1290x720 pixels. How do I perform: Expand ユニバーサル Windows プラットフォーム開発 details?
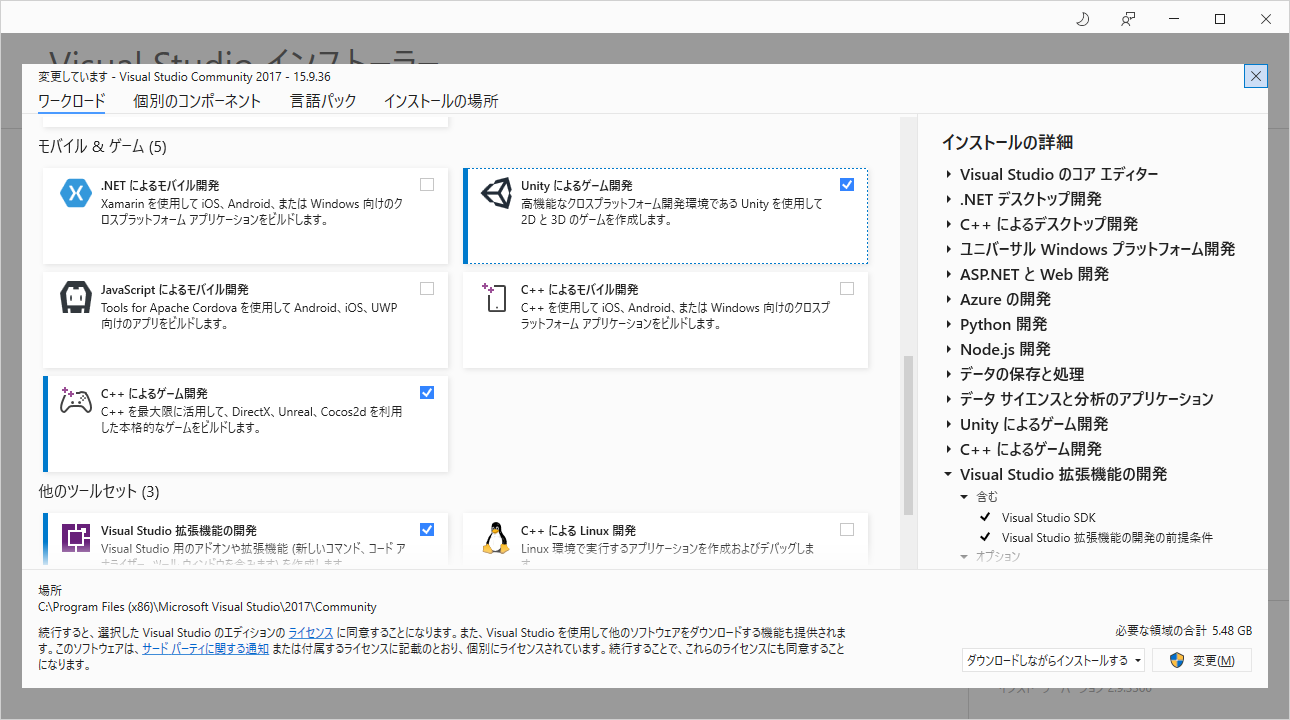coord(948,249)
